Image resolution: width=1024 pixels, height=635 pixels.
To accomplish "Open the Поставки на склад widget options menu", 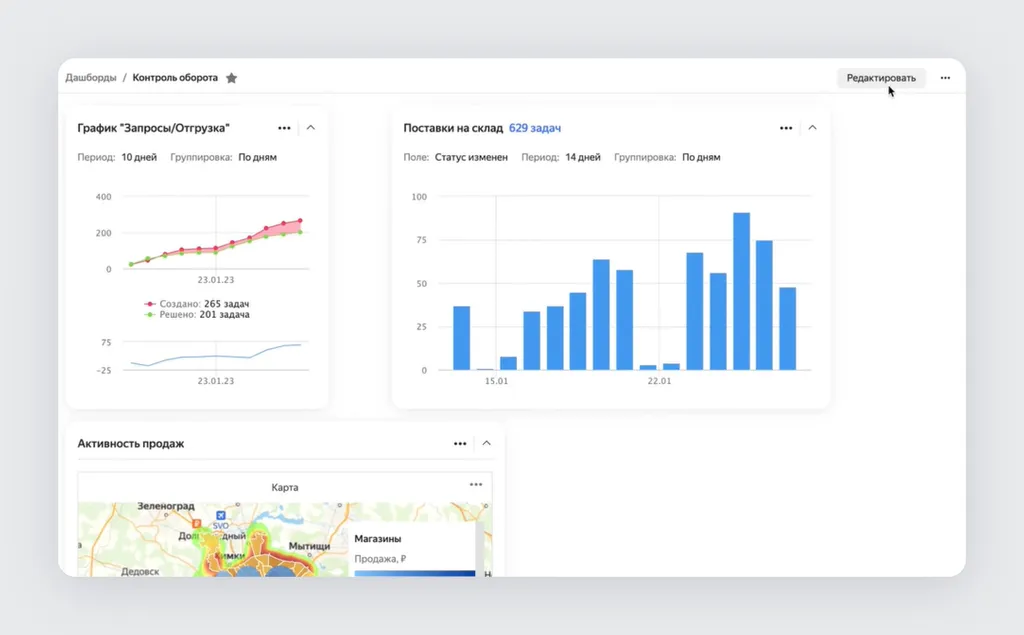I will (786, 128).
